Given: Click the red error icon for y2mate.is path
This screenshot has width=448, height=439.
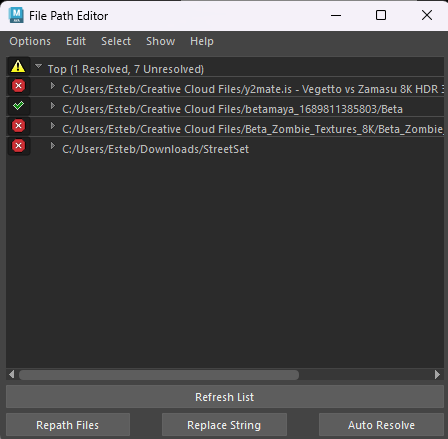Looking at the screenshot, I should 18,86.
